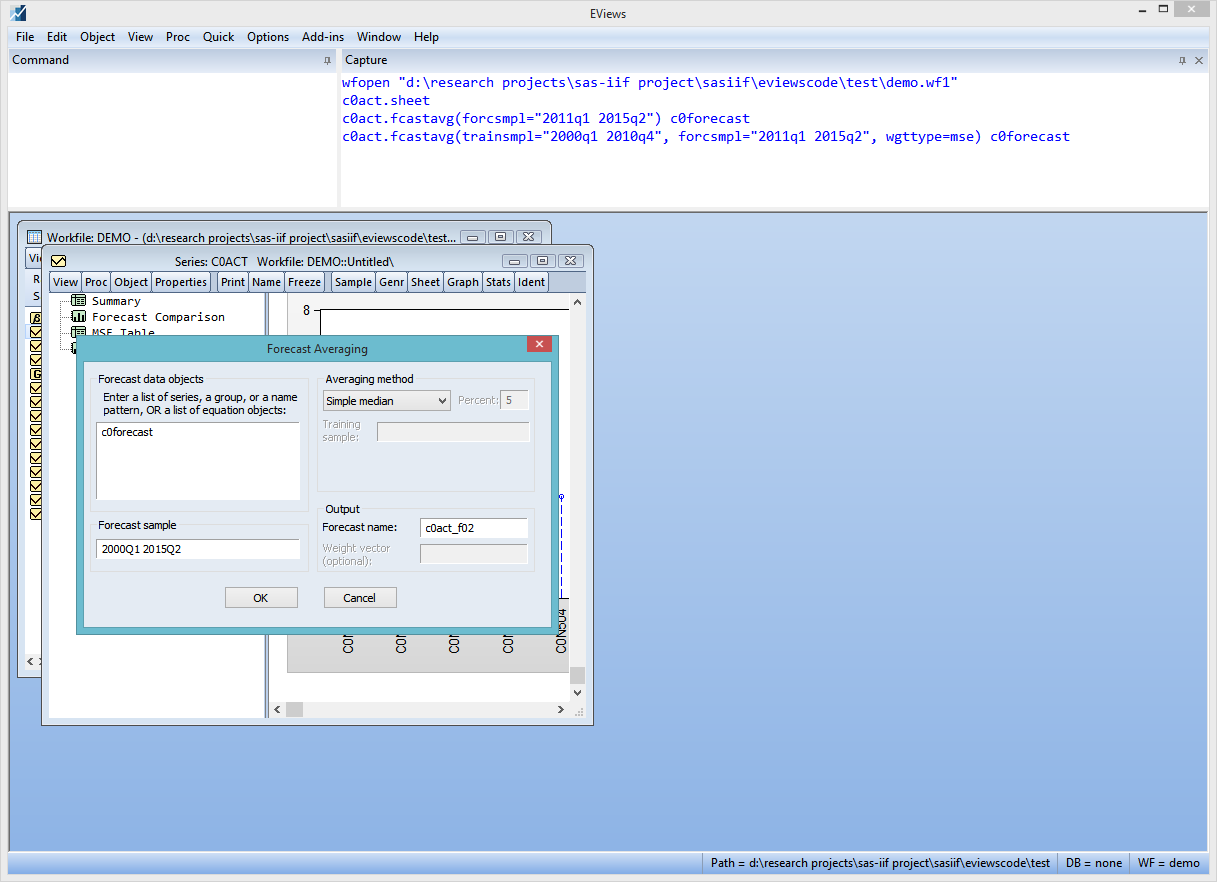Click the series window Proc button
The height and width of the screenshot is (882, 1217).
tap(96, 282)
